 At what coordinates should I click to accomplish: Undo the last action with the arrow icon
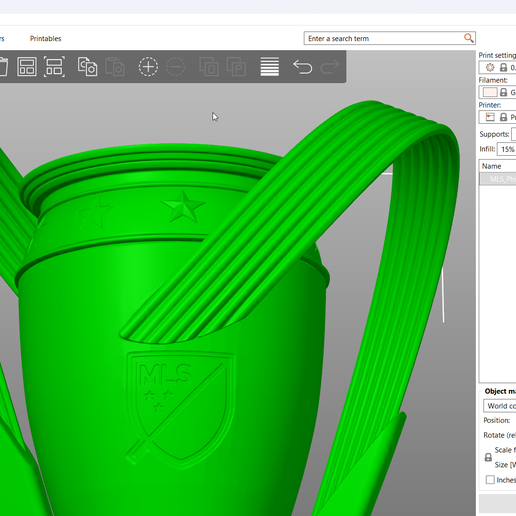click(x=302, y=67)
